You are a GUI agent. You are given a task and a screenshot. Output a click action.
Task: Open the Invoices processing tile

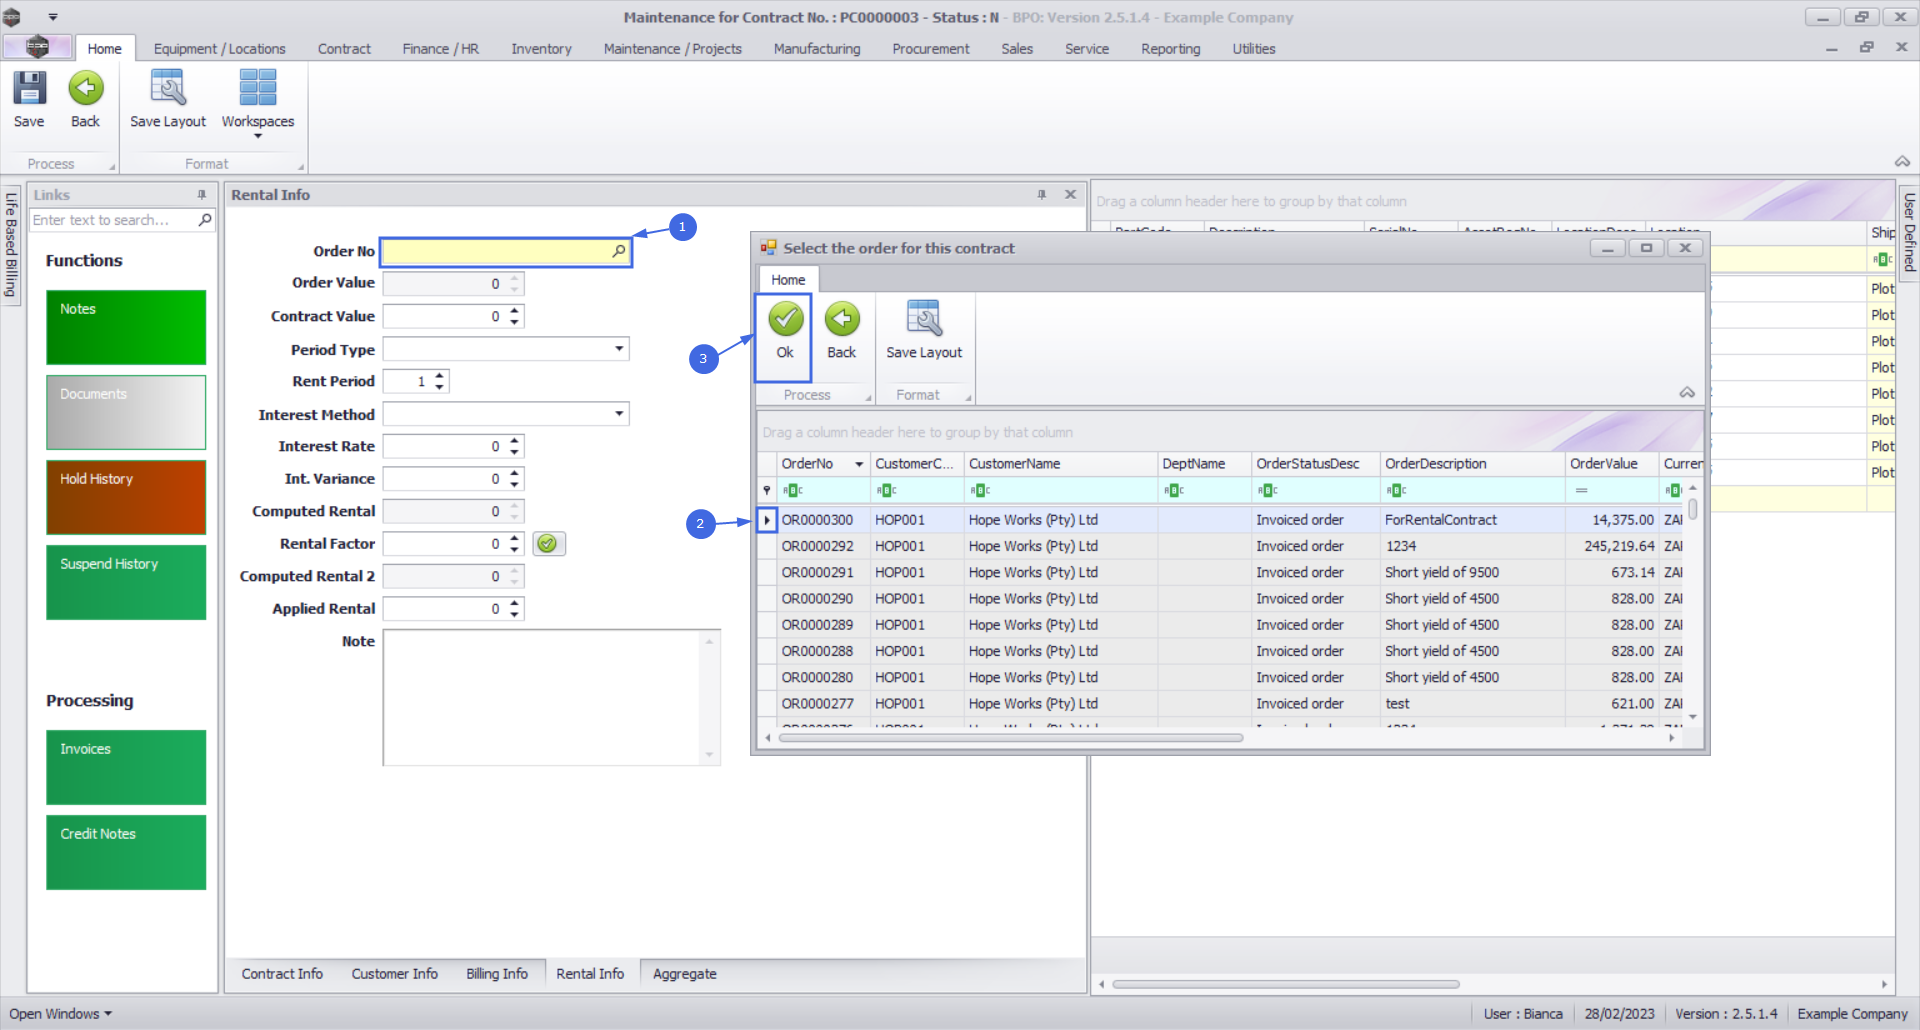point(126,767)
